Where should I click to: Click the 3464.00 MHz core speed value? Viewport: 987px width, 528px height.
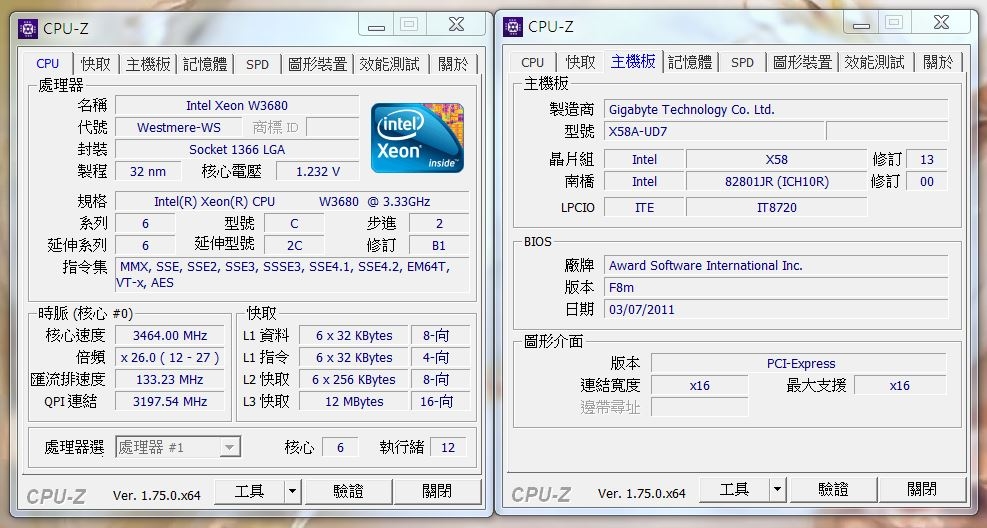point(170,336)
